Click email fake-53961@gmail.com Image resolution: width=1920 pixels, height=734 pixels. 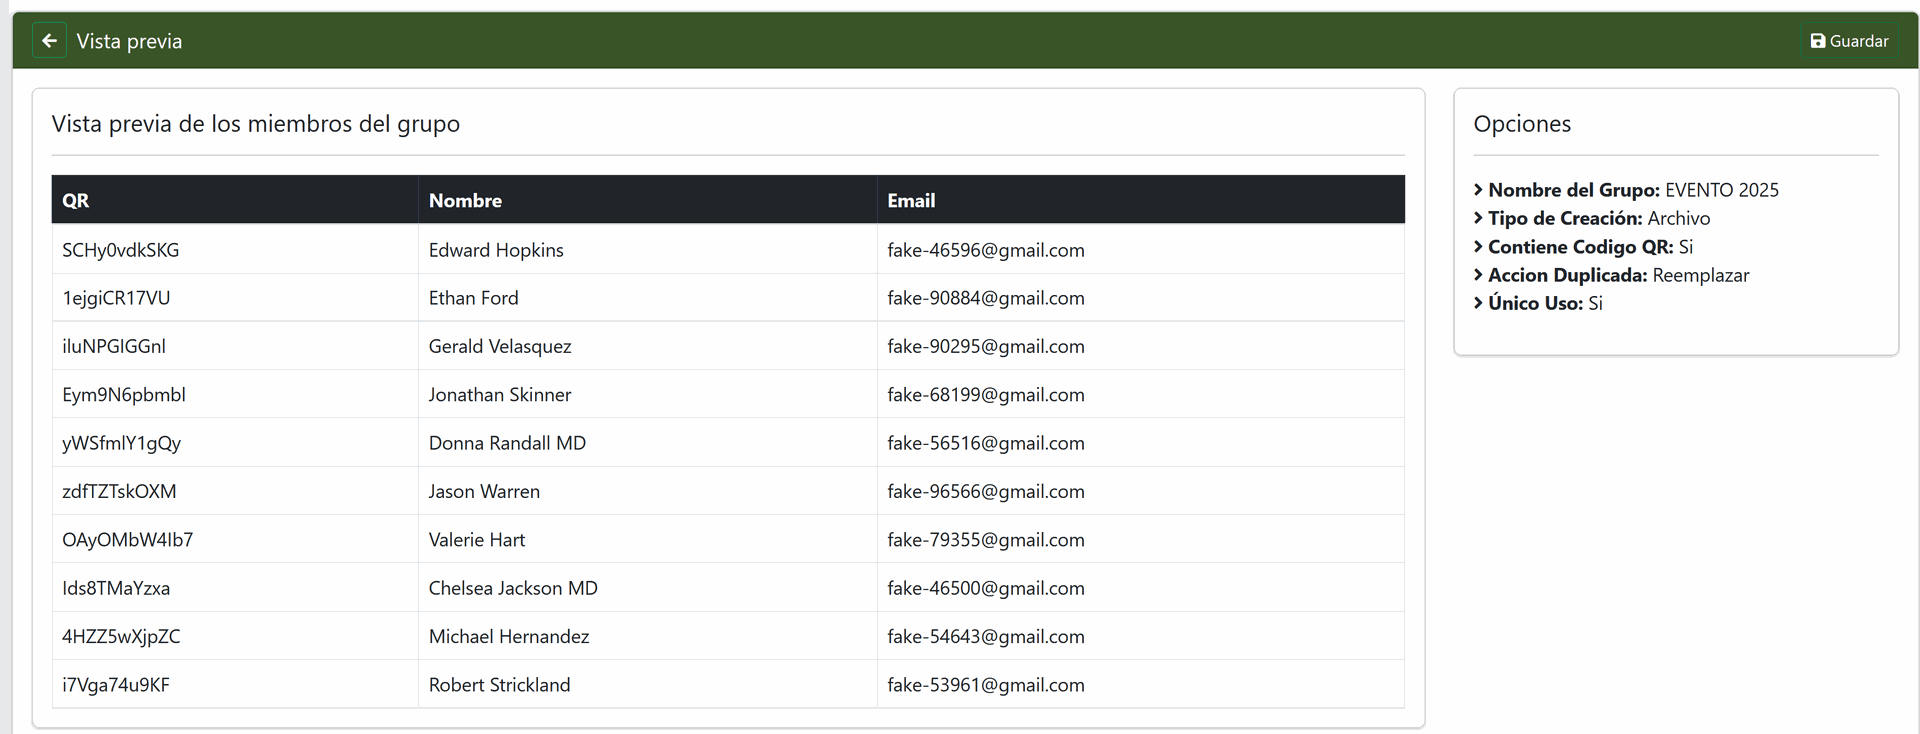[x=985, y=685]
